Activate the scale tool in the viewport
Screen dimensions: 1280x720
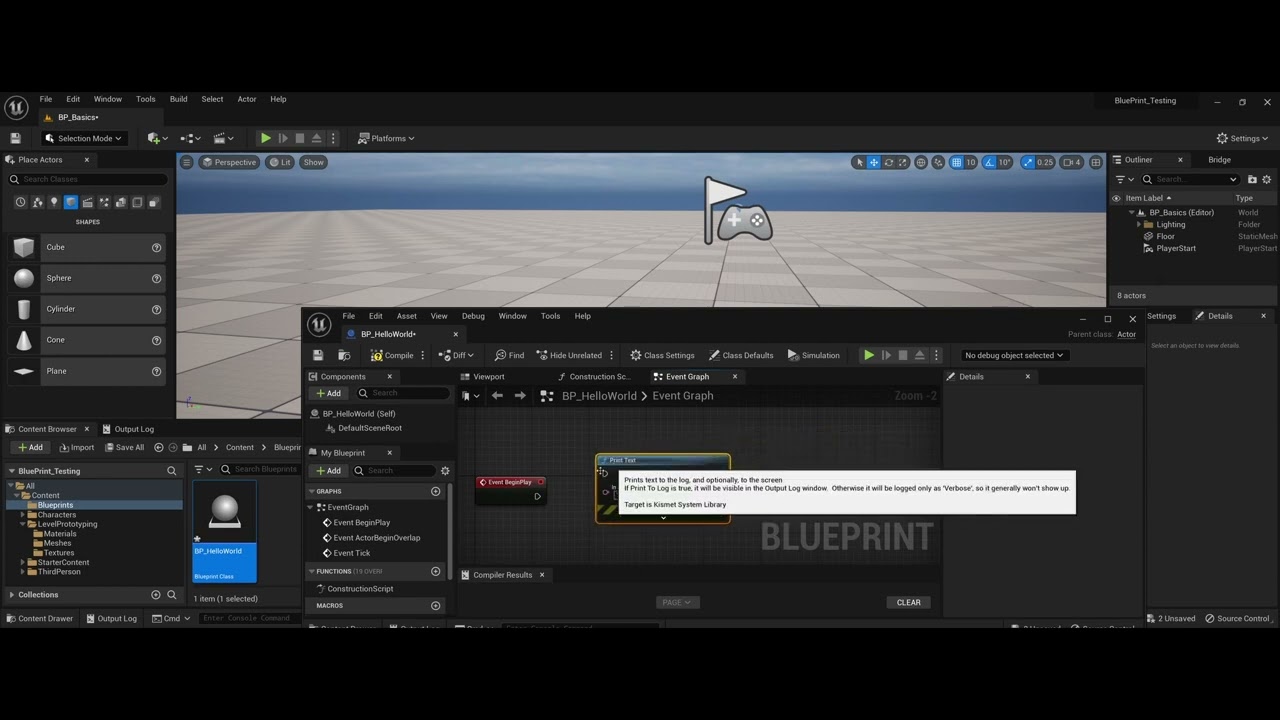pos(903,162)
